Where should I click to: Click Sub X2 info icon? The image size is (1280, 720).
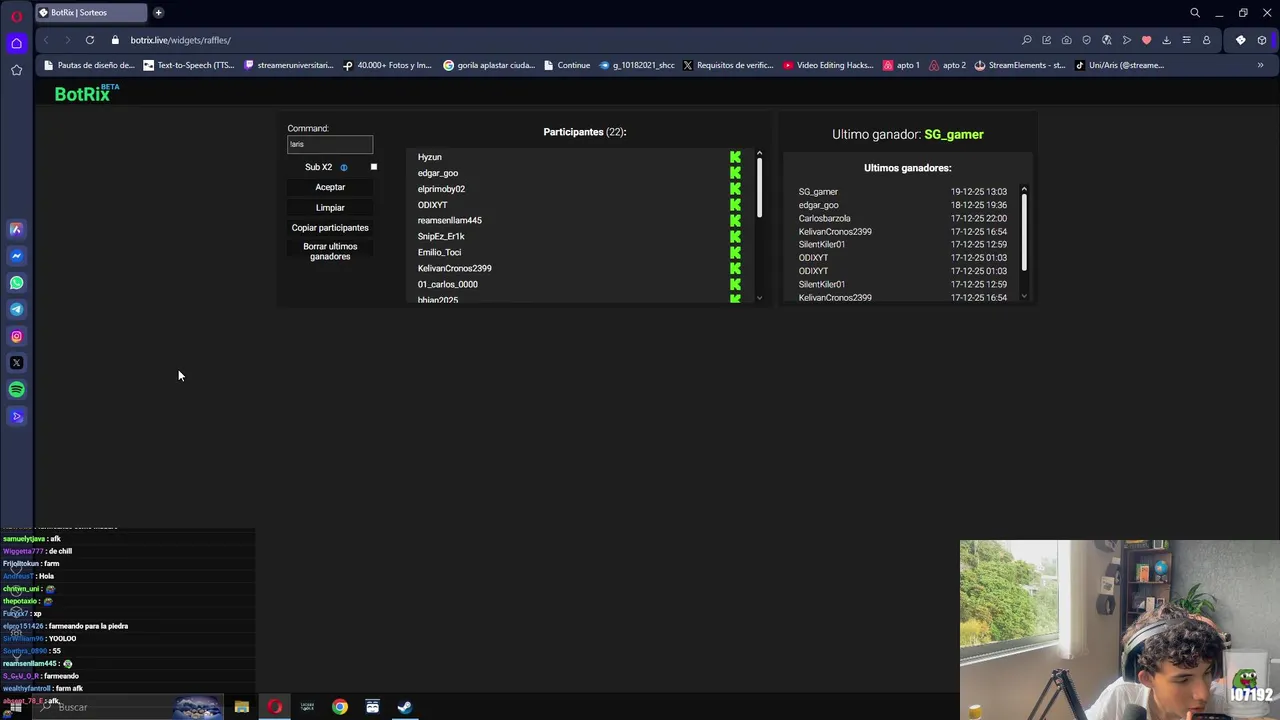pyautogui.click(x=343, y=167)
